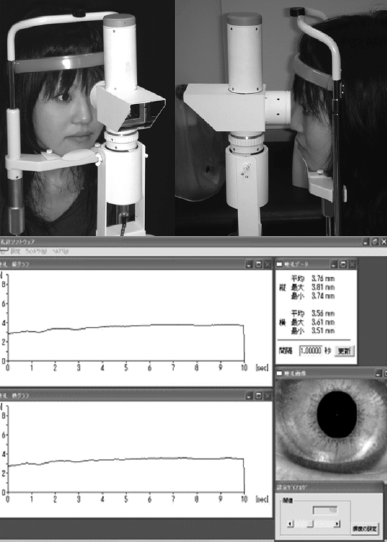Screen dimensions: 387x542
Task: Minimize the vertical pupil graph window
Action: click(x=249, y=265)
